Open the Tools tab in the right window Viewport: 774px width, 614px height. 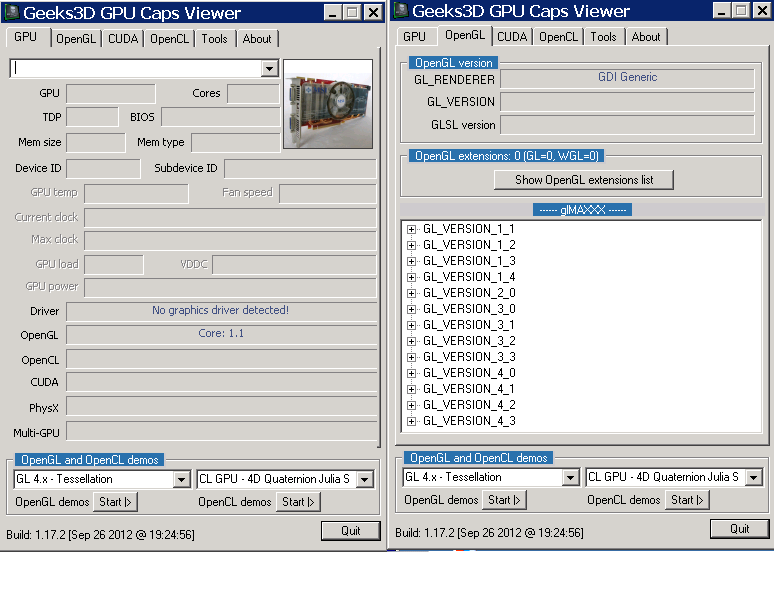[x=603, y=37]
